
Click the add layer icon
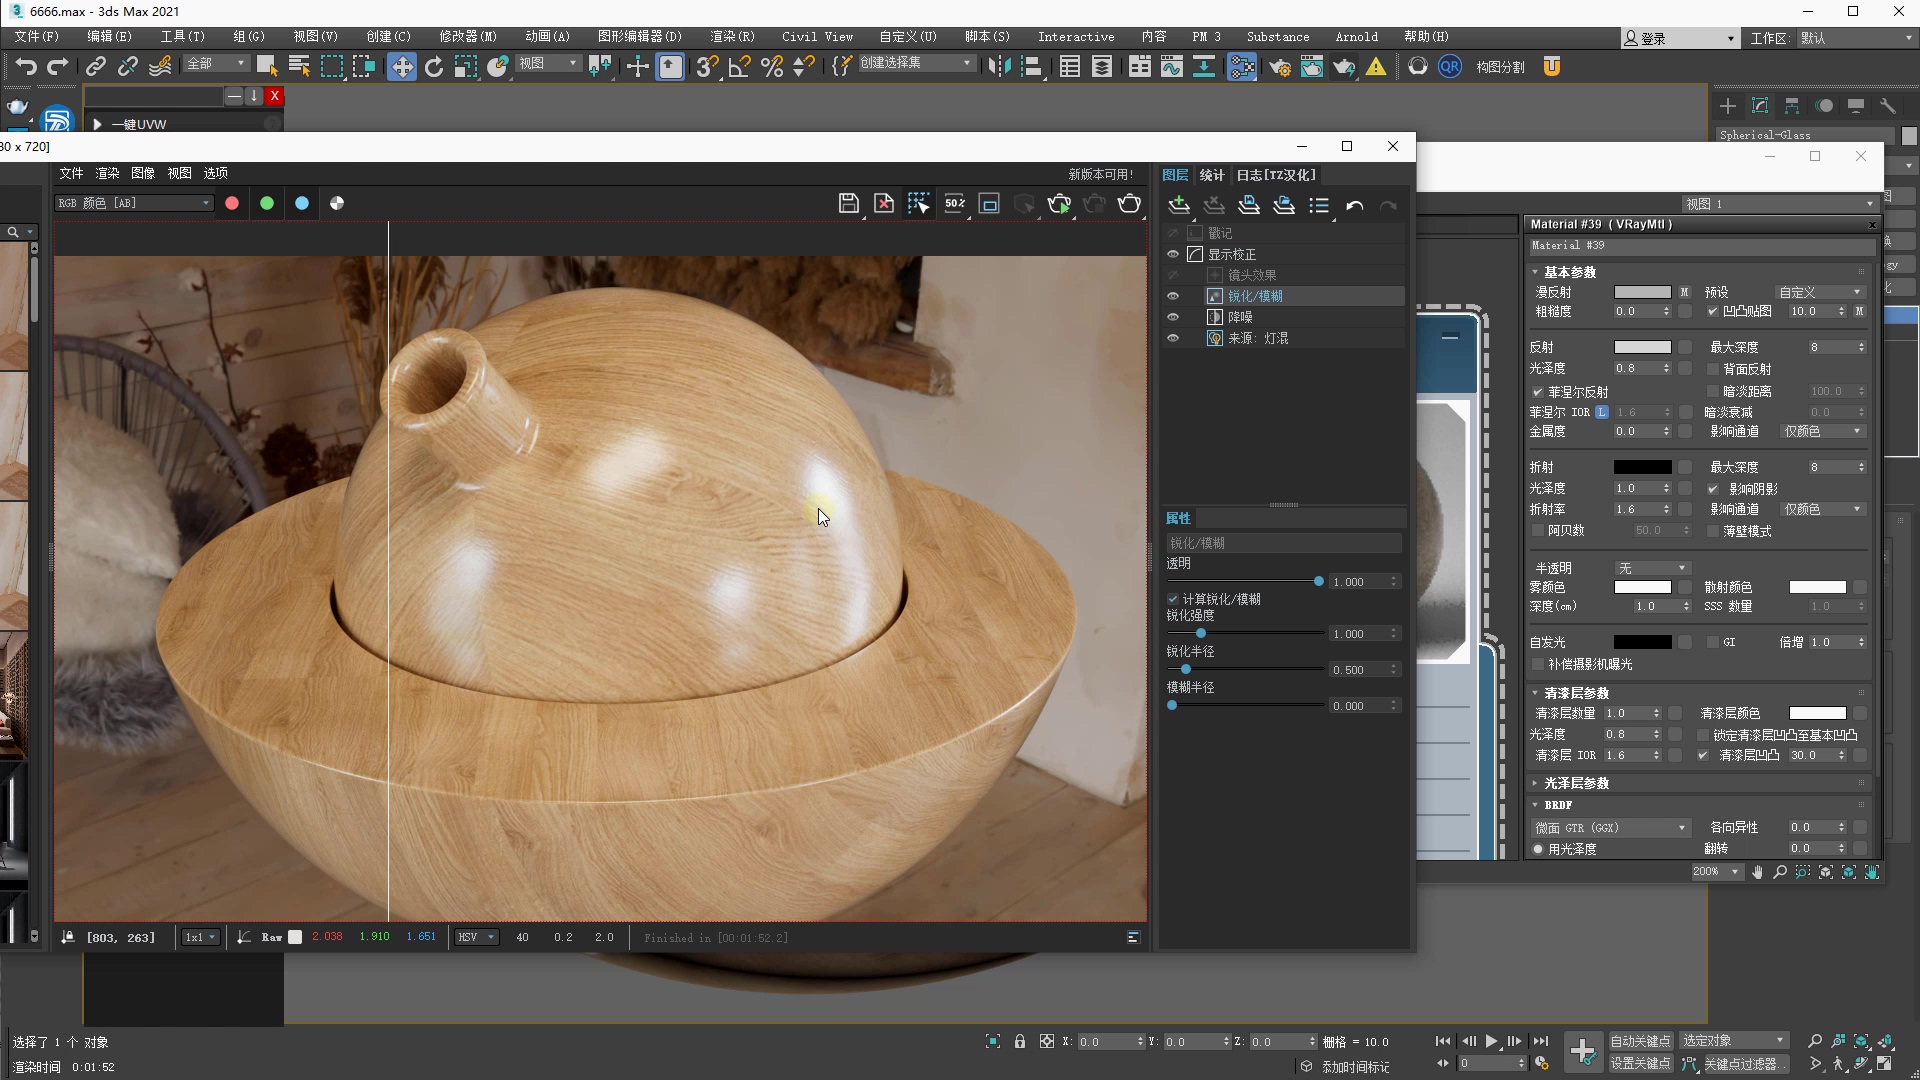pyautogui.click(x=1179, y=206)
